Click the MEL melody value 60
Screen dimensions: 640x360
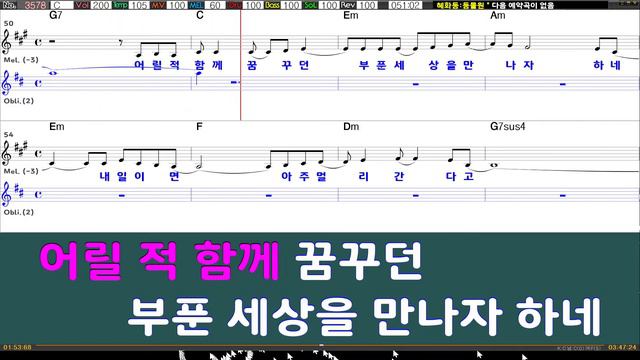tap(215, 5)
